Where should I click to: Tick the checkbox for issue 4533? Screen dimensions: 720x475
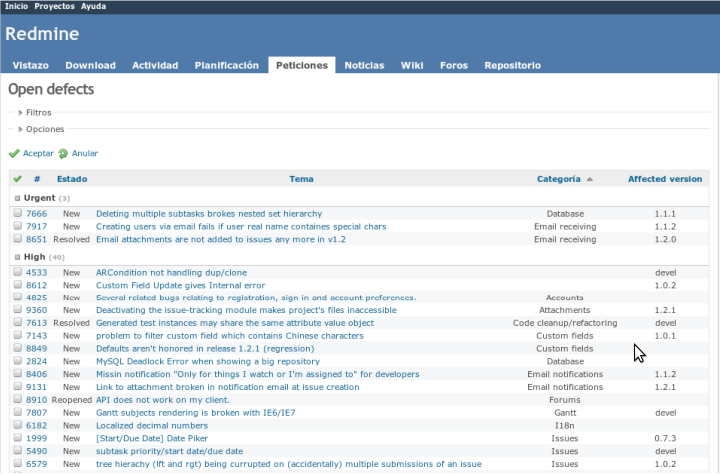point(17,271)
